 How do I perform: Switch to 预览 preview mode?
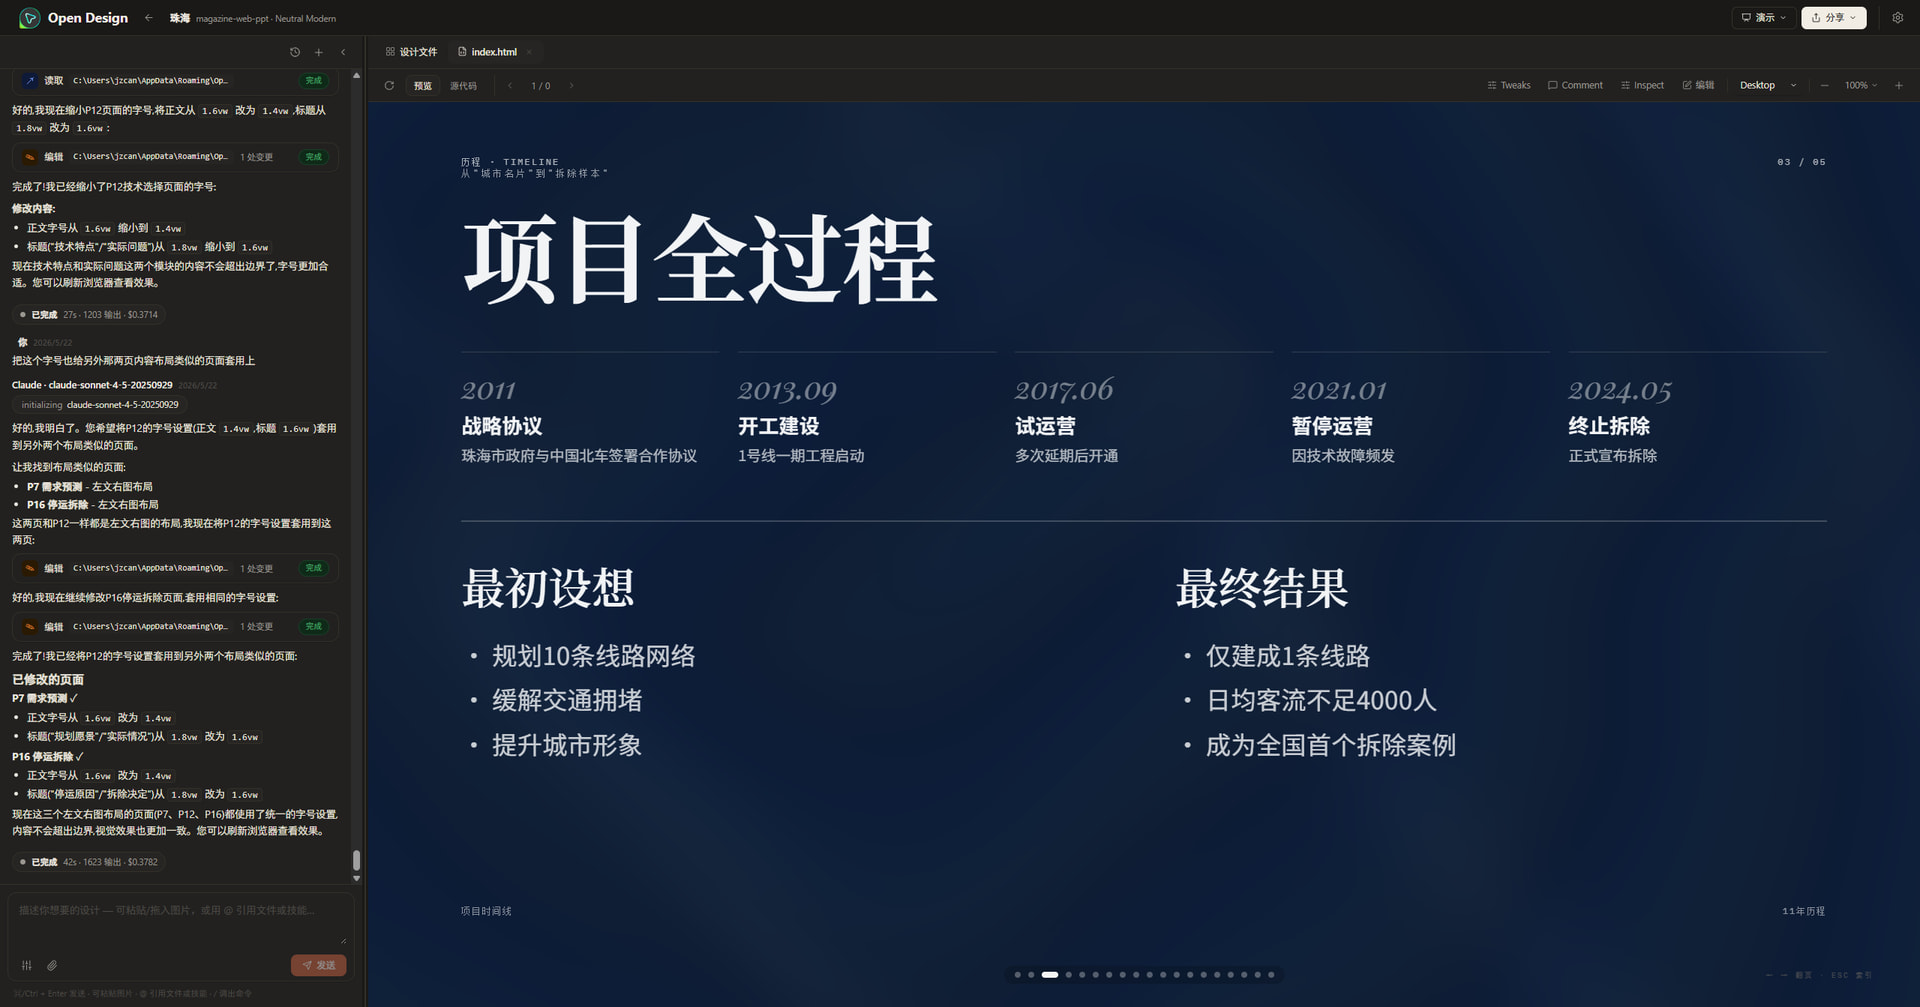tap(423, 86)
